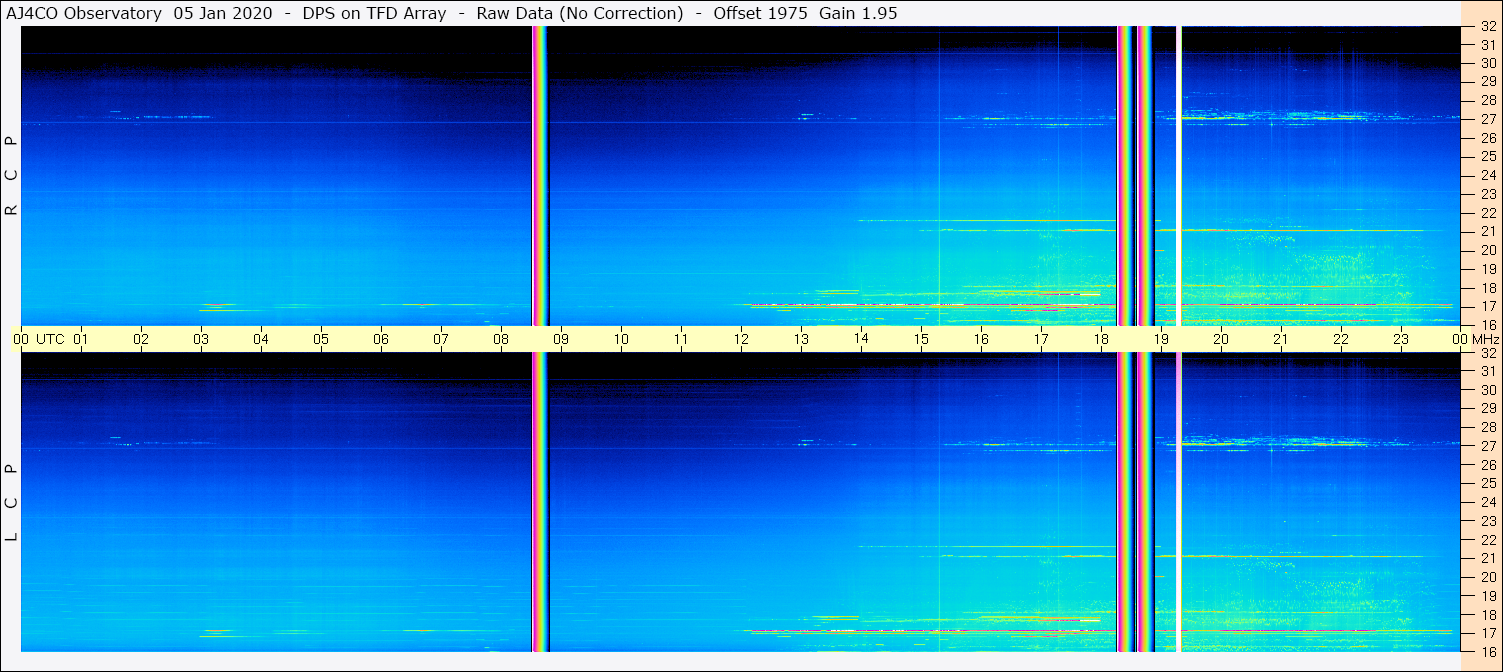Click the 17 hour mark on time axis

point(1041,339)
